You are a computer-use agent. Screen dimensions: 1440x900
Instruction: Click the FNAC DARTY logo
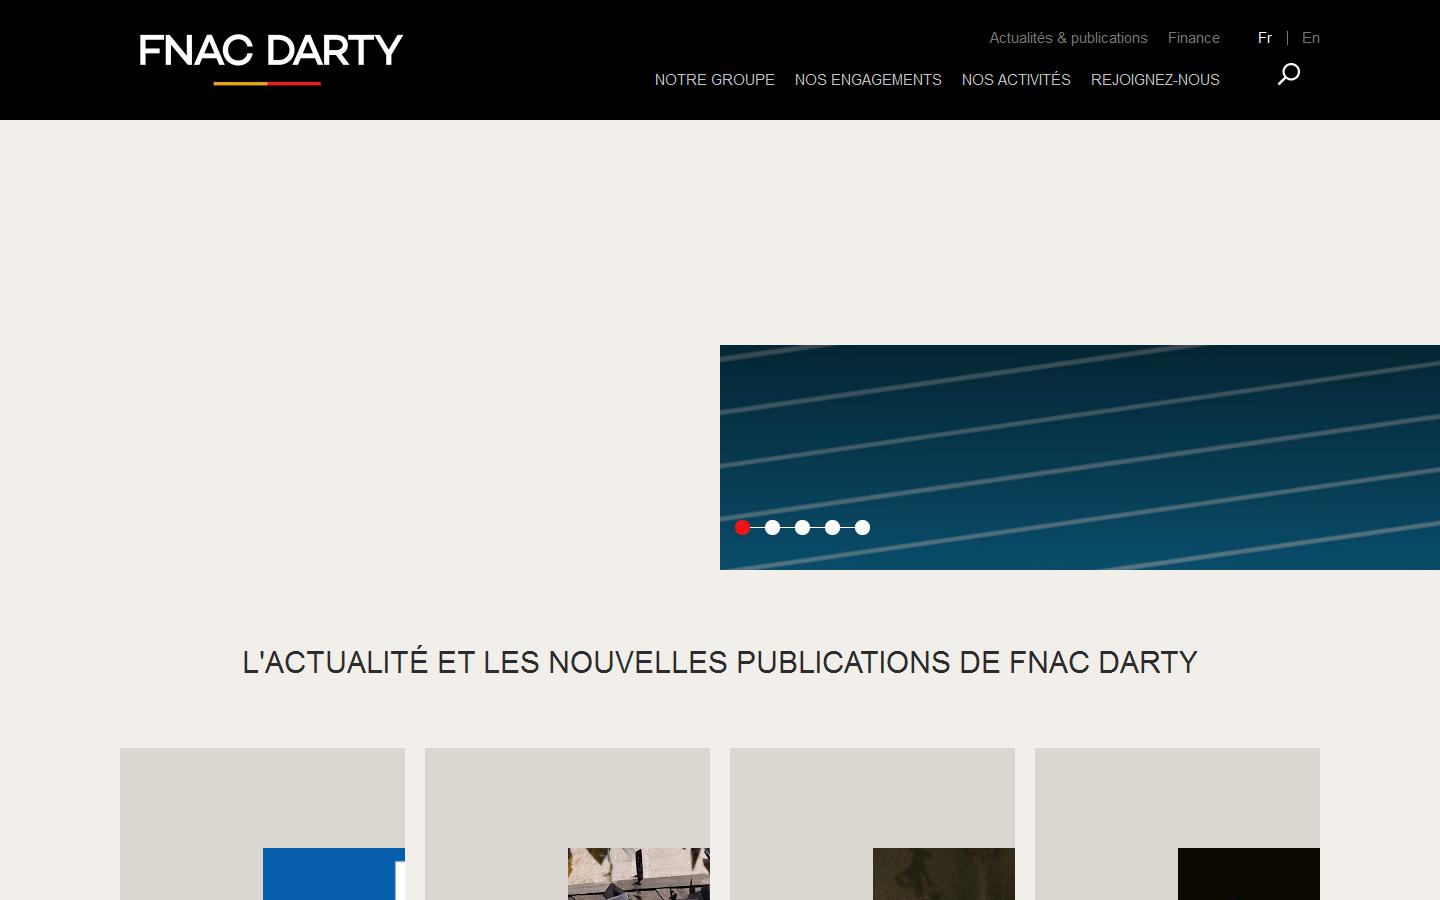(268, 55)
